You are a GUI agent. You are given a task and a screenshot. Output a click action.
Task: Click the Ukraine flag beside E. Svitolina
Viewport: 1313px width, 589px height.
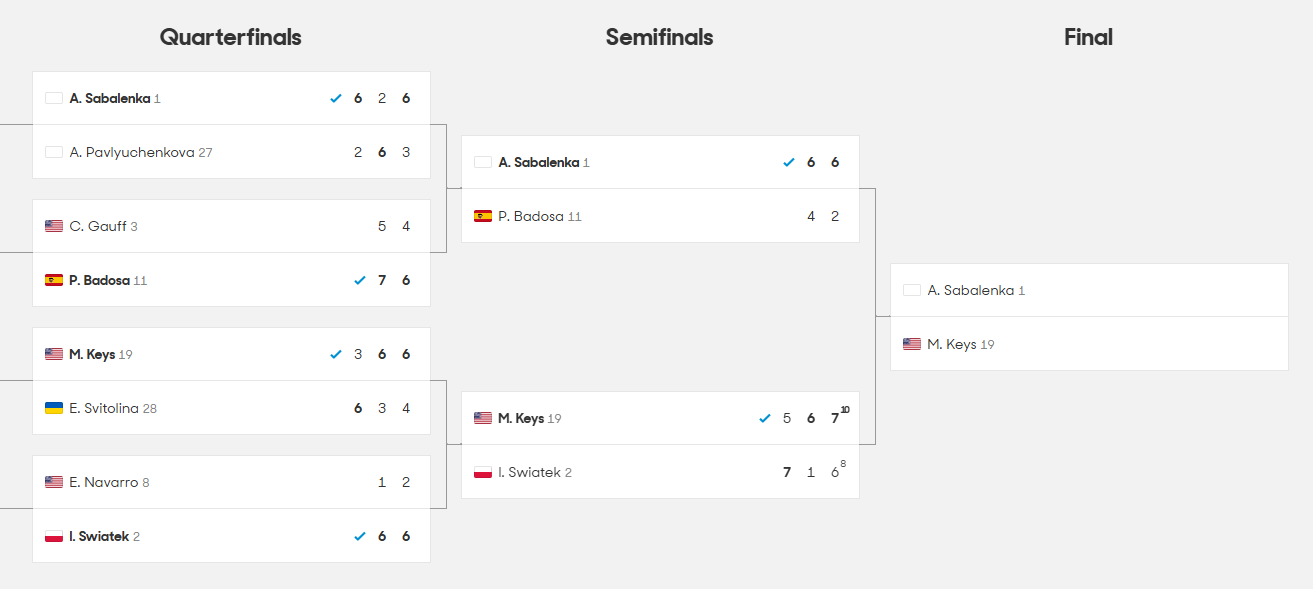pyautogui.click(x=54, y=408)
